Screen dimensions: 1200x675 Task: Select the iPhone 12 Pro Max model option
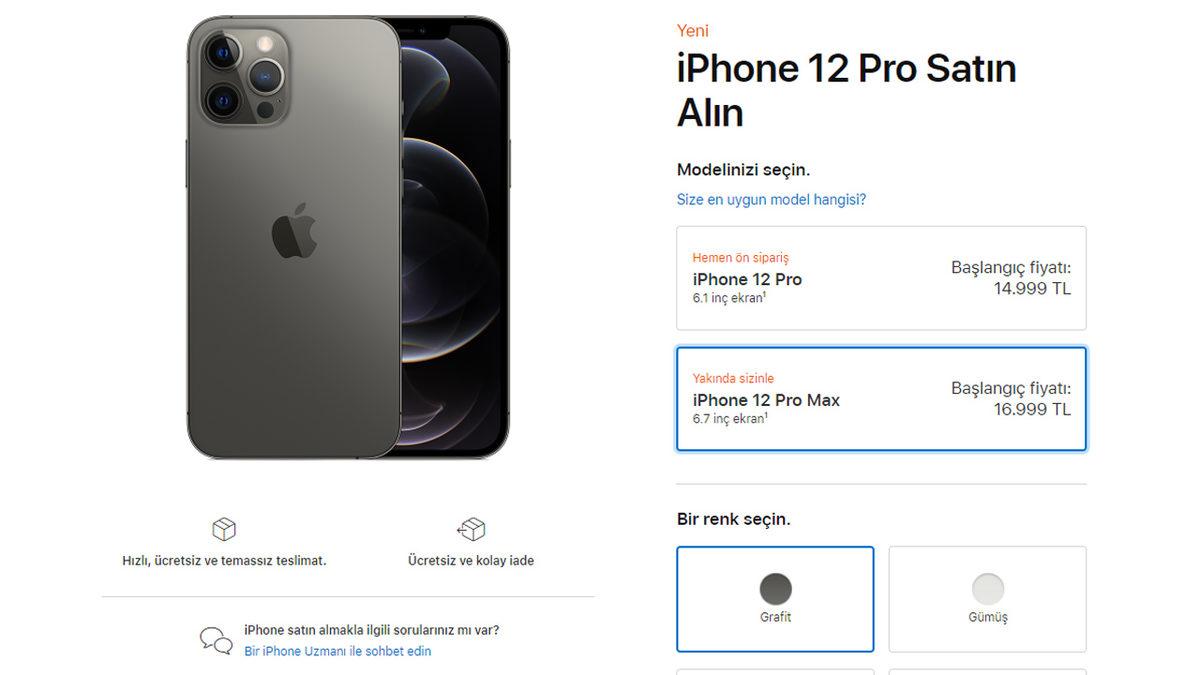(x=881, y=399)
